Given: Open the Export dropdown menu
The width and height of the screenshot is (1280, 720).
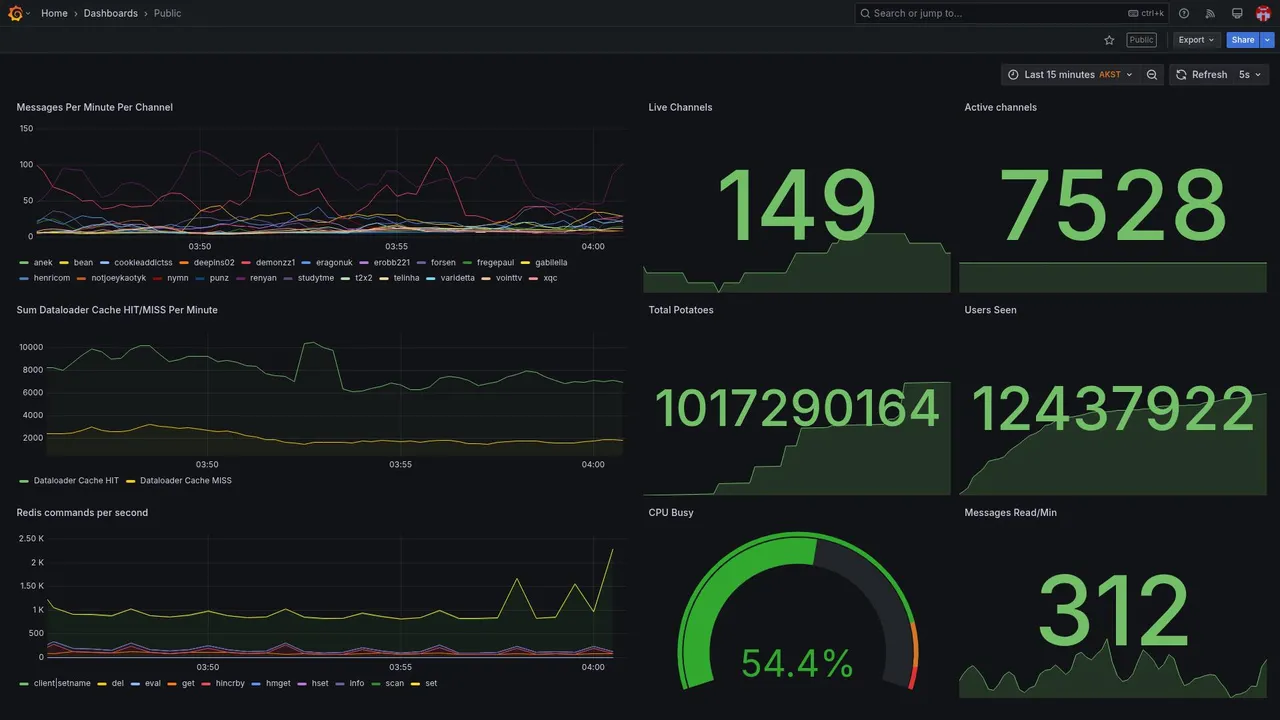Looking at the screenshot, I should (1197, 40).
